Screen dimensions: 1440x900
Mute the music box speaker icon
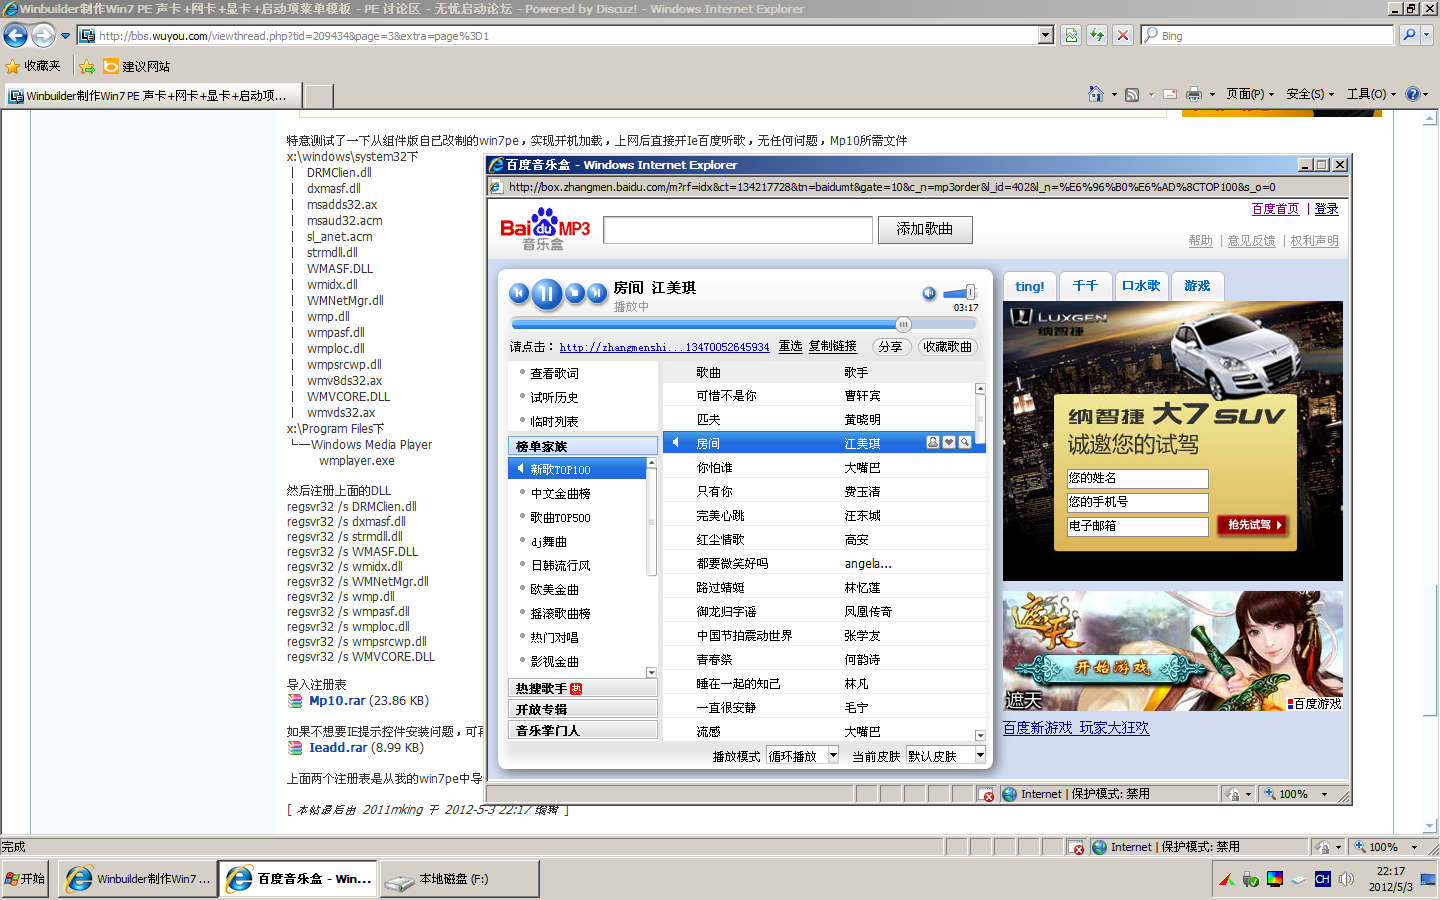pyautogui.click(x=929, y=293)
